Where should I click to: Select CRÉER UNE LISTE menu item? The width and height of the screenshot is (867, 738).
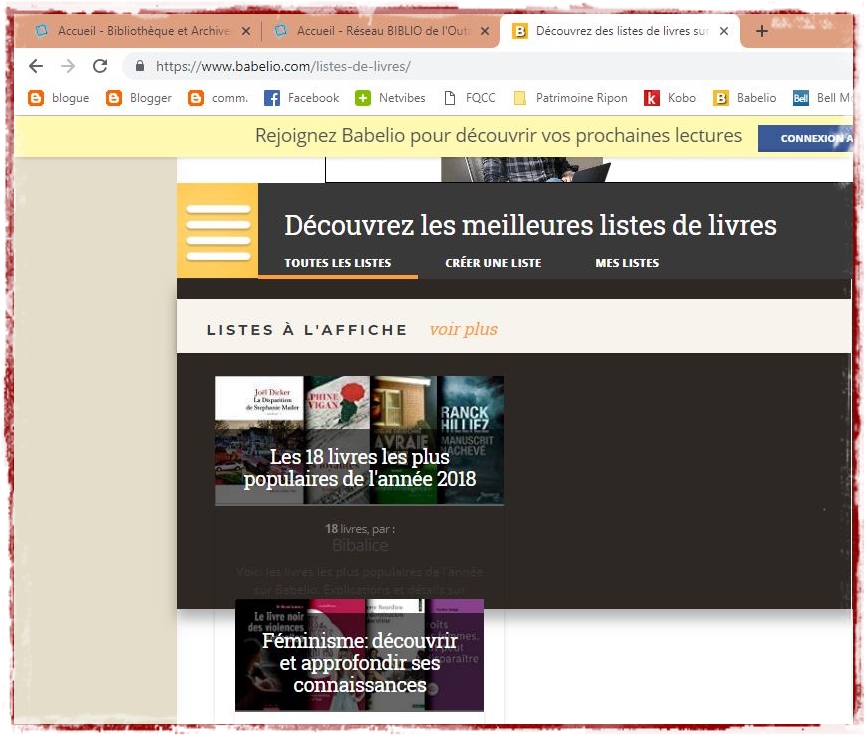pos(493,263)
